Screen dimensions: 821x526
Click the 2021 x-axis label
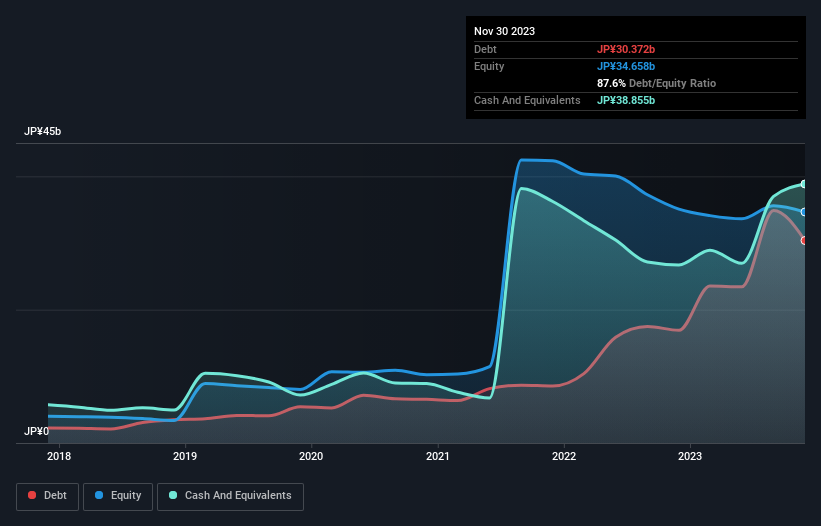click(x=438, y=456)
